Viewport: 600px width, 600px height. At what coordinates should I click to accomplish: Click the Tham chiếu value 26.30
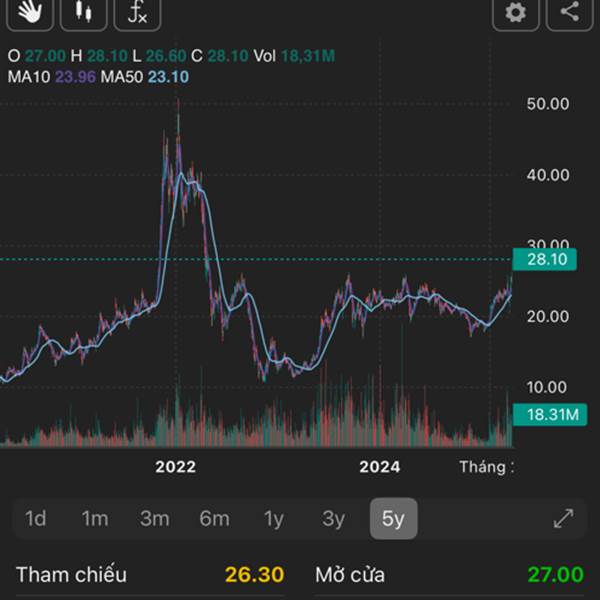[254, 574]
